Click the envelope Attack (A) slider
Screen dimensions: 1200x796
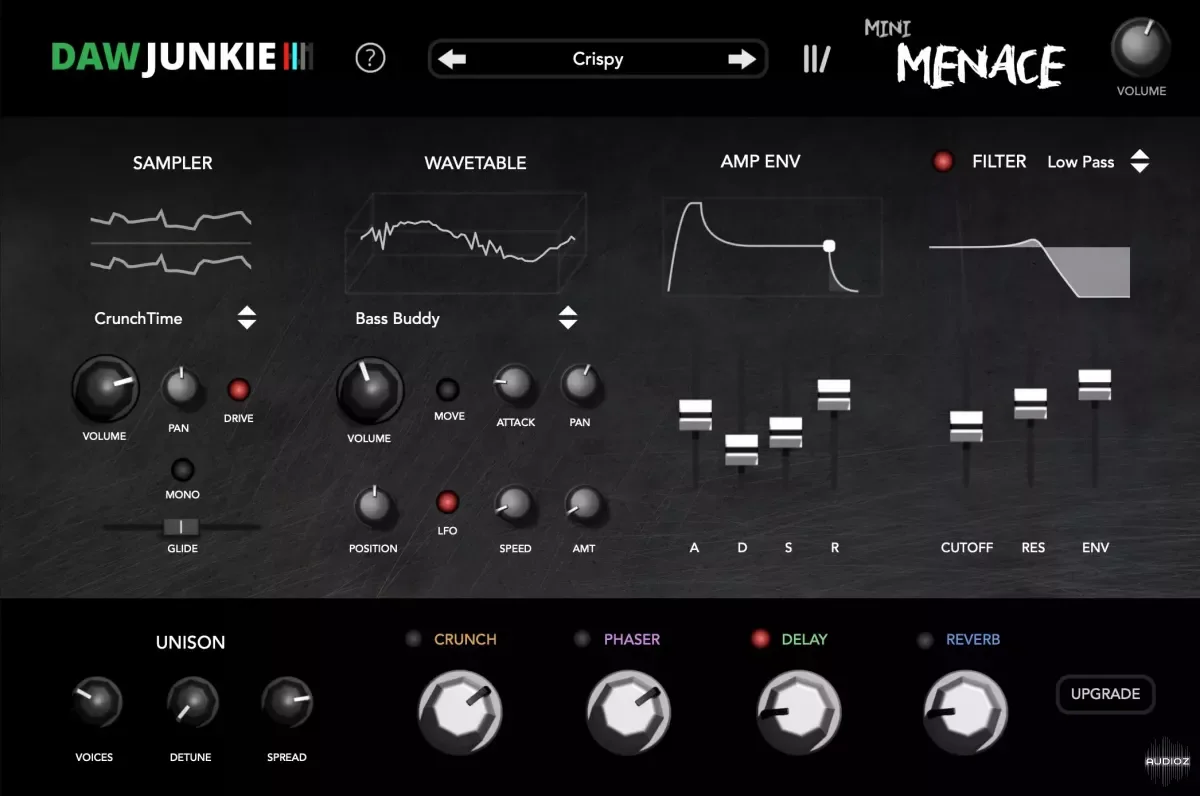[695, 415]
